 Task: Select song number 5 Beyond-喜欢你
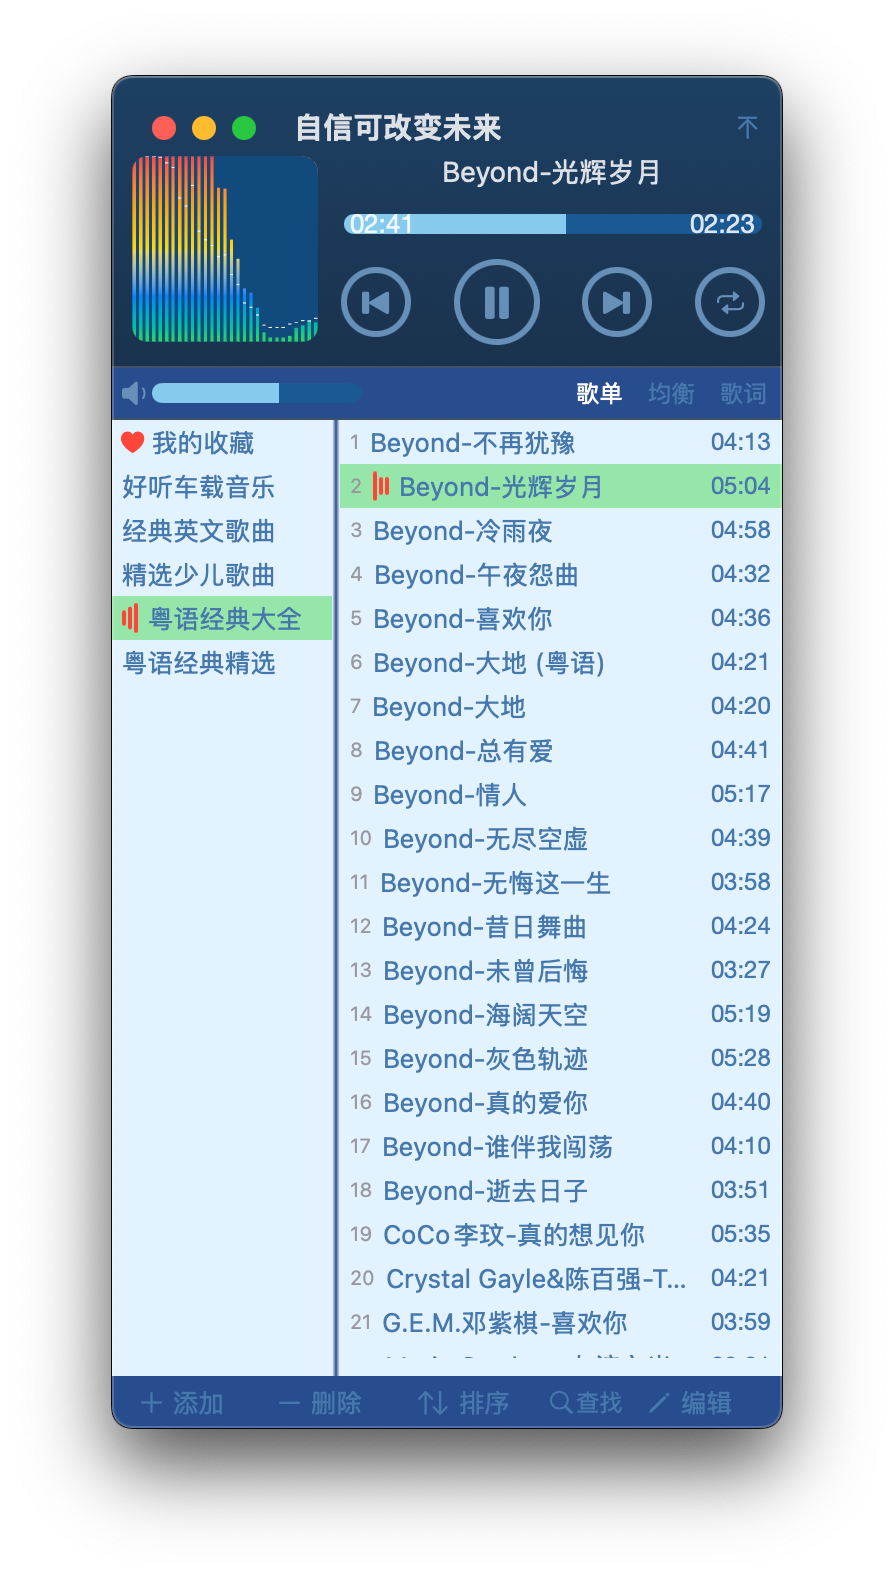pyautogui.click(x=560, y=618)
